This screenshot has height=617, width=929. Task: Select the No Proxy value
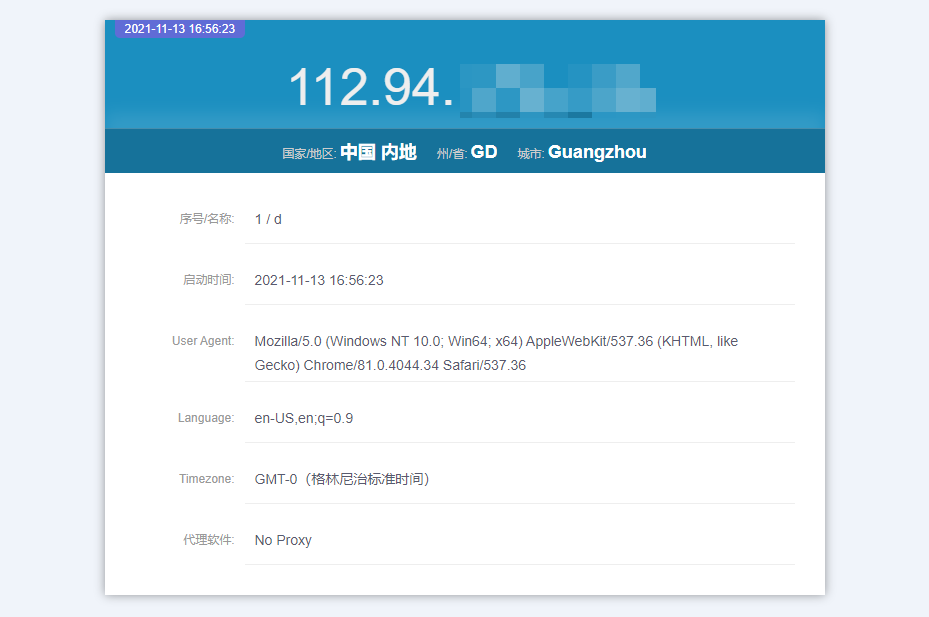(x=283, y=541)
